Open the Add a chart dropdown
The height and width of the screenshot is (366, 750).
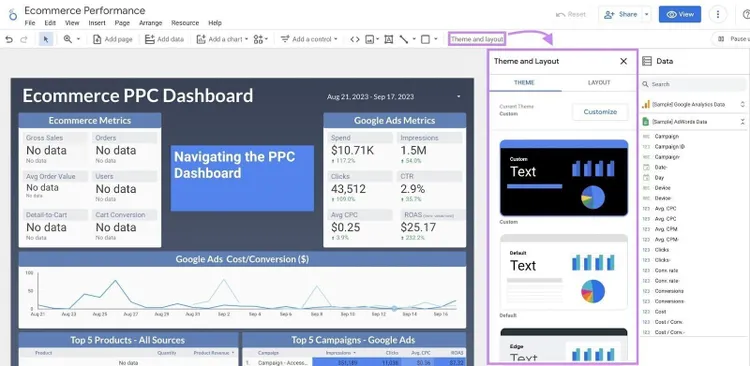click(x=222, y=39)
